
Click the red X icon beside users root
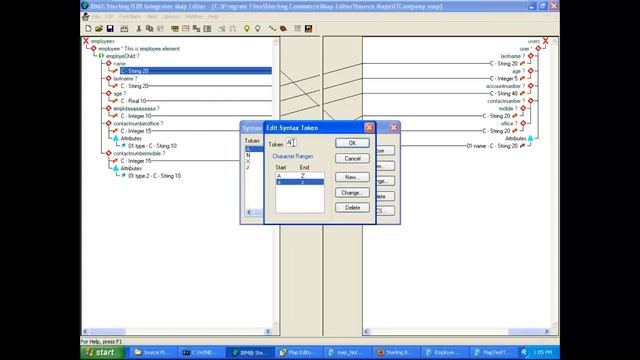(x=545, y=41)
